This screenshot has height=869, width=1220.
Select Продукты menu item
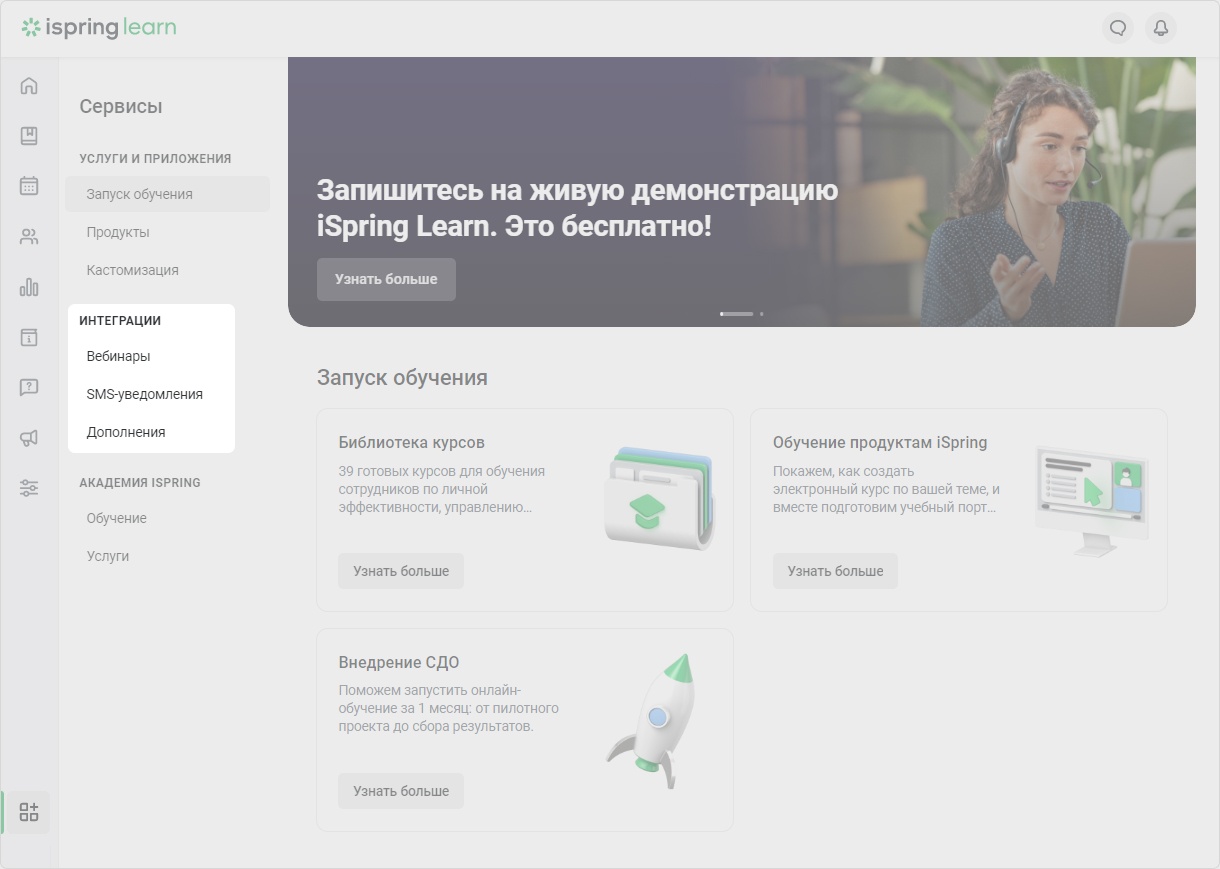[118, 232]
